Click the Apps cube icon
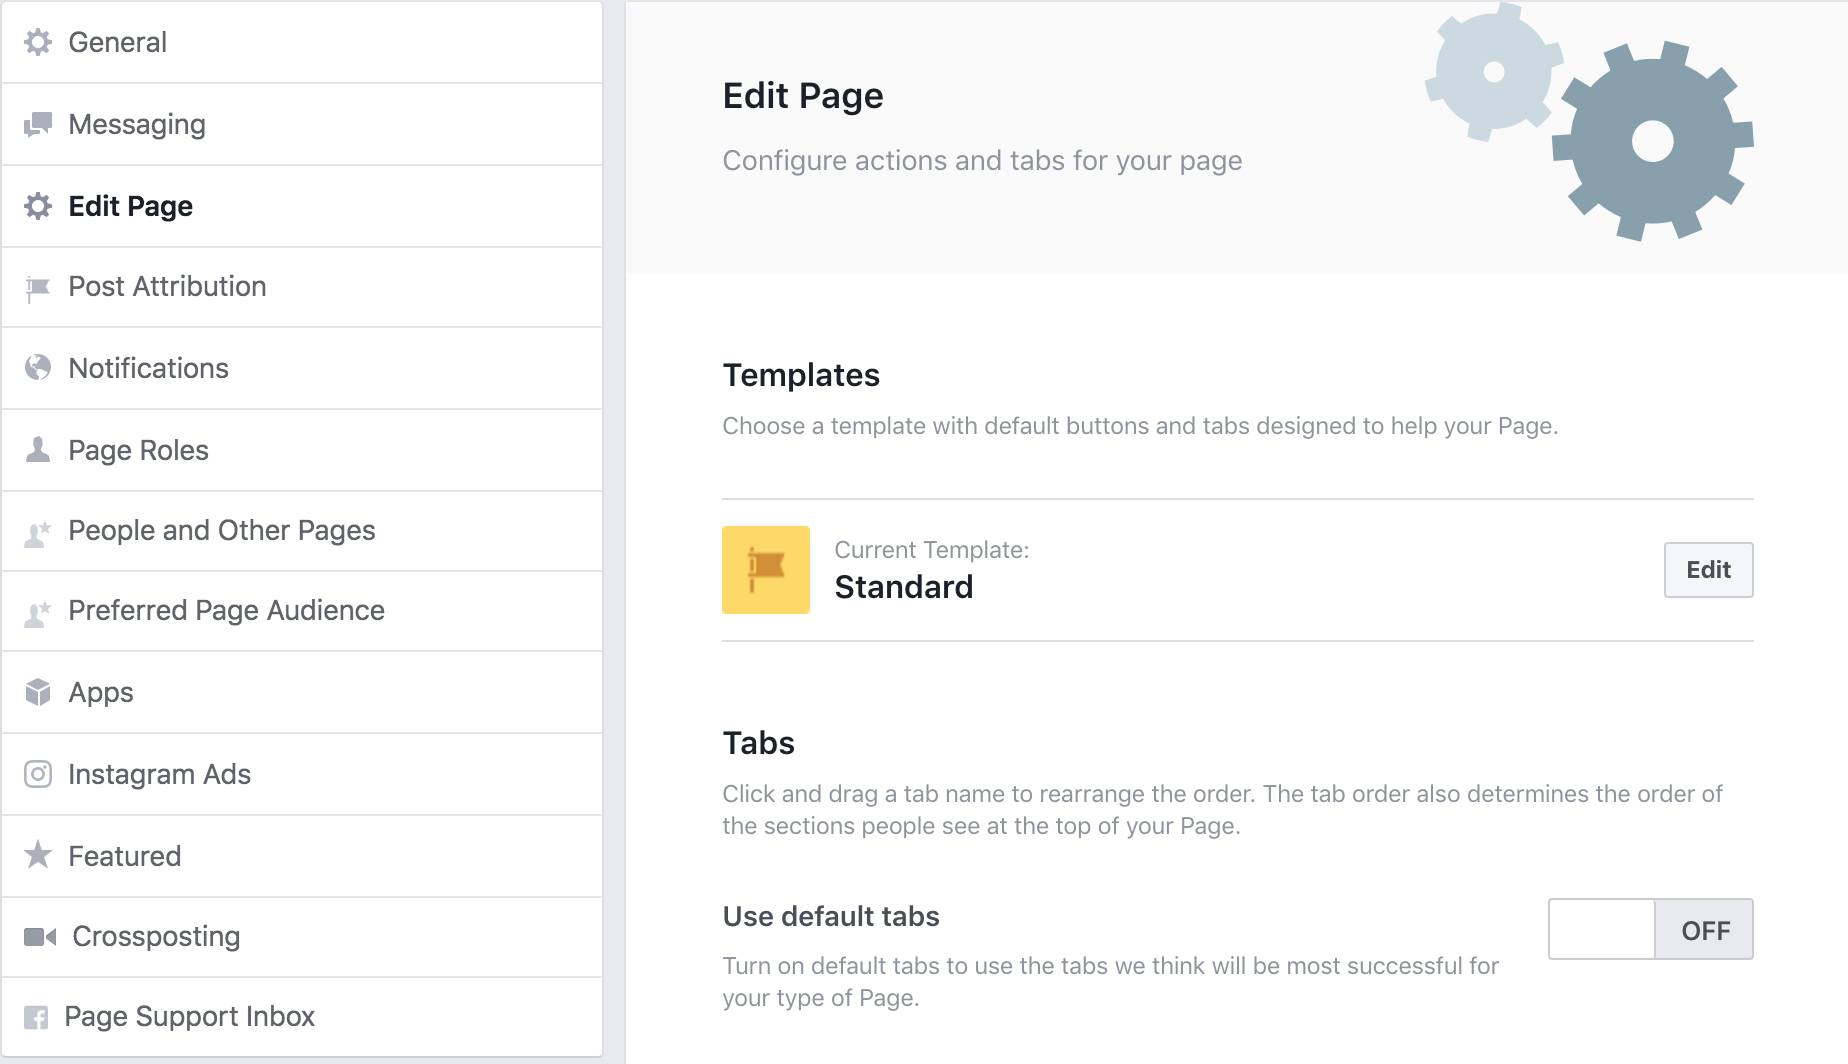The height and width of the screenshot is (1064, 1848). click(x=38, y=692)
